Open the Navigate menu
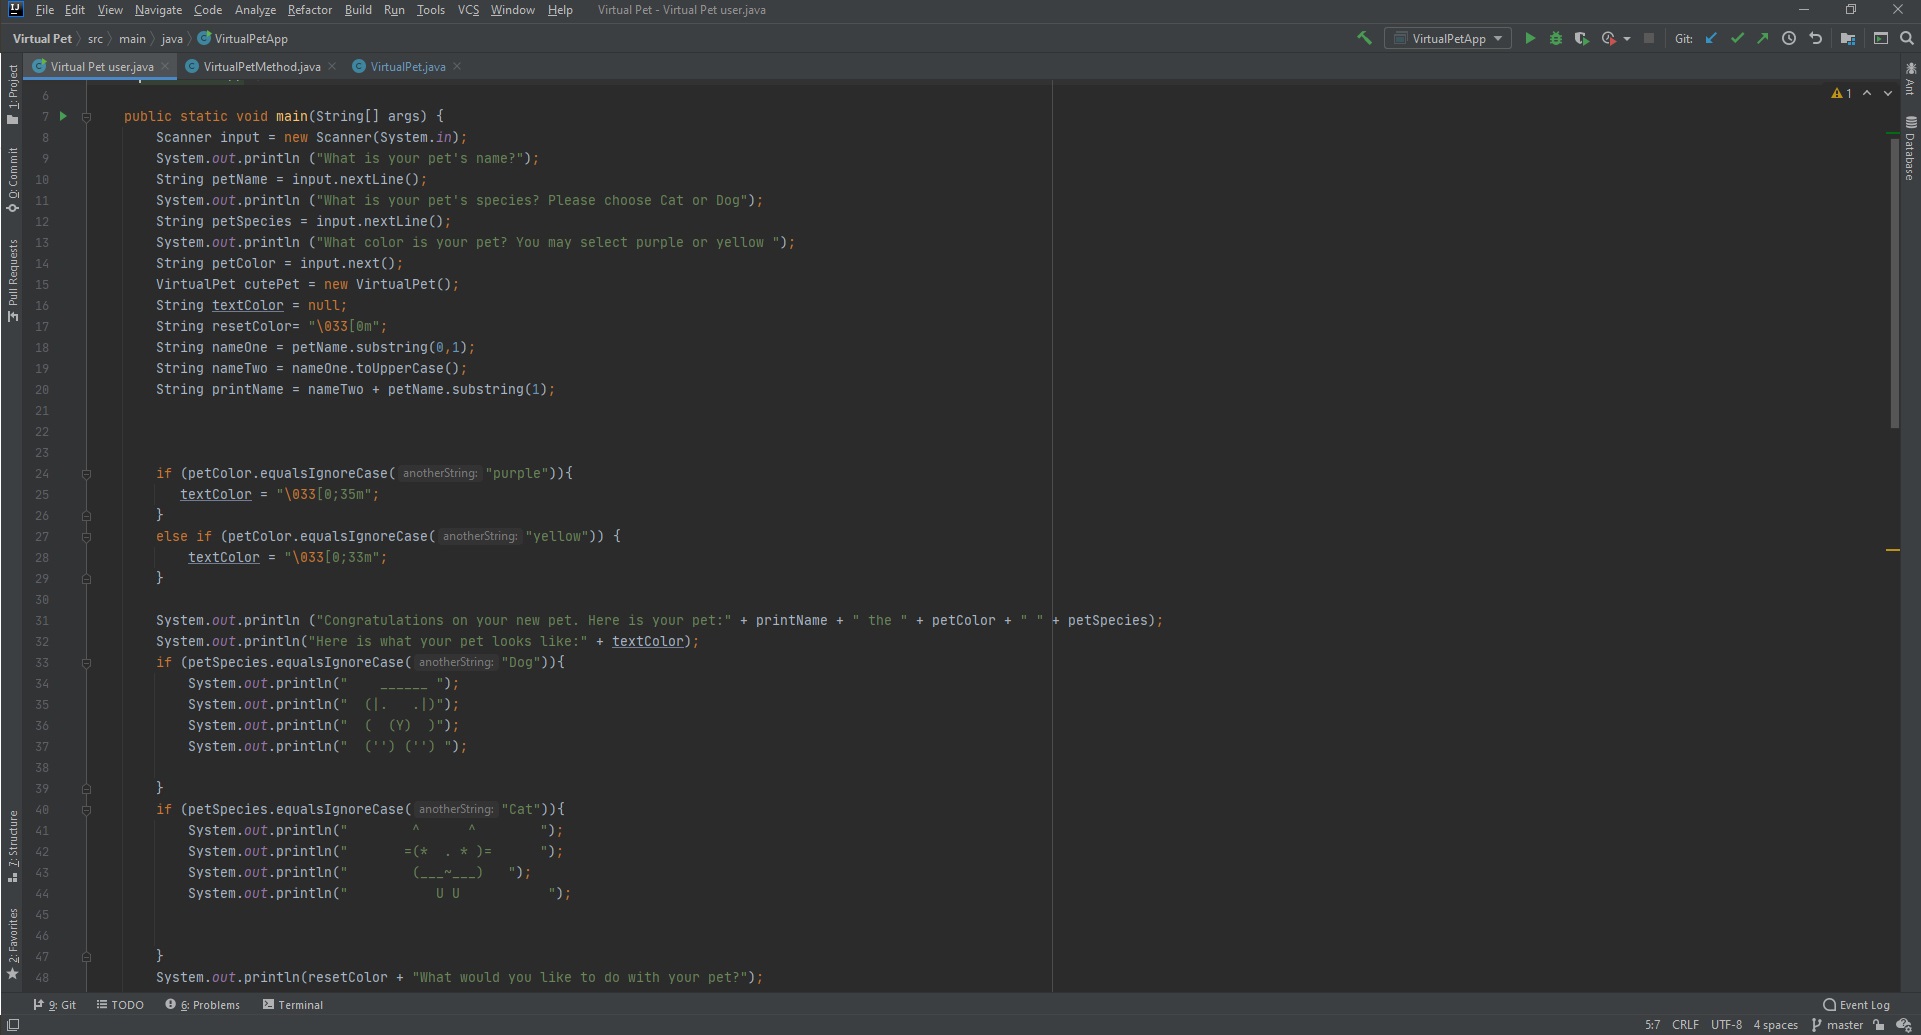 [x=158, y=9]
